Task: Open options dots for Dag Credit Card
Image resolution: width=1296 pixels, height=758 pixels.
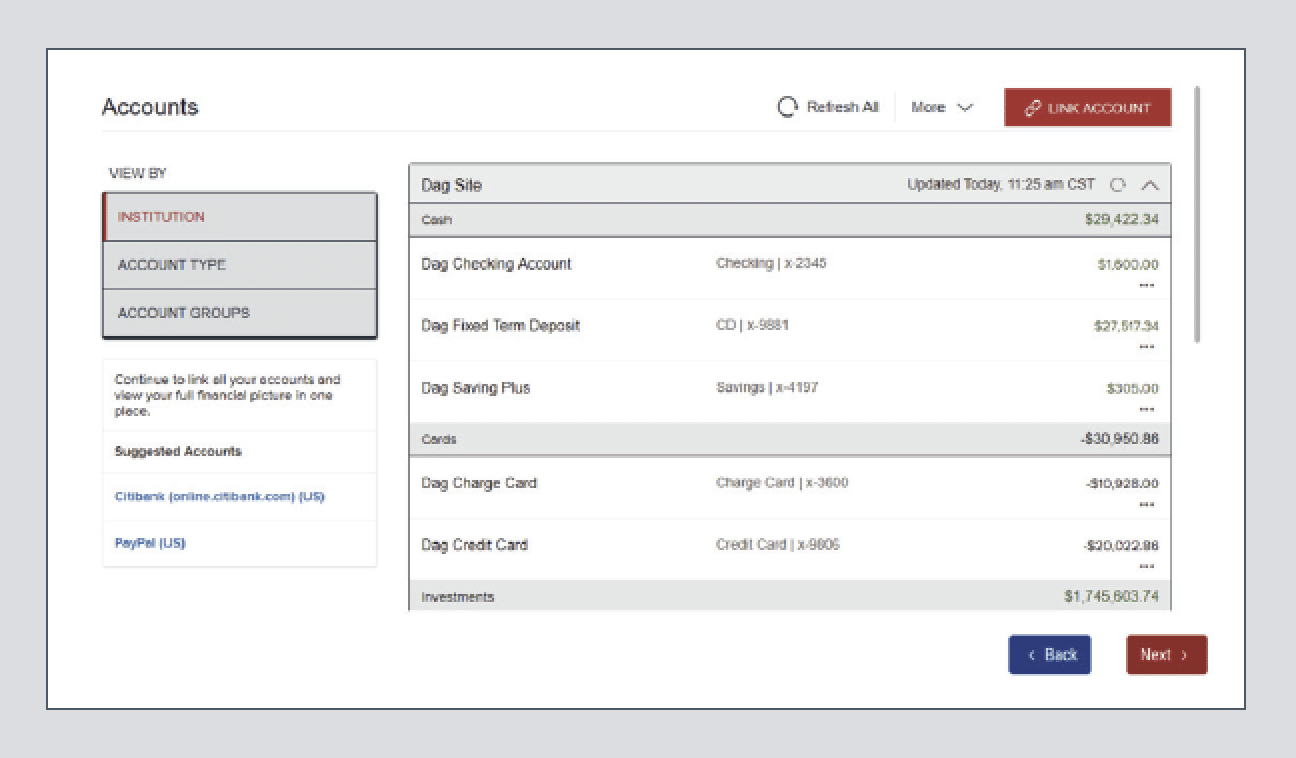Action: [x=1148, y=566]
